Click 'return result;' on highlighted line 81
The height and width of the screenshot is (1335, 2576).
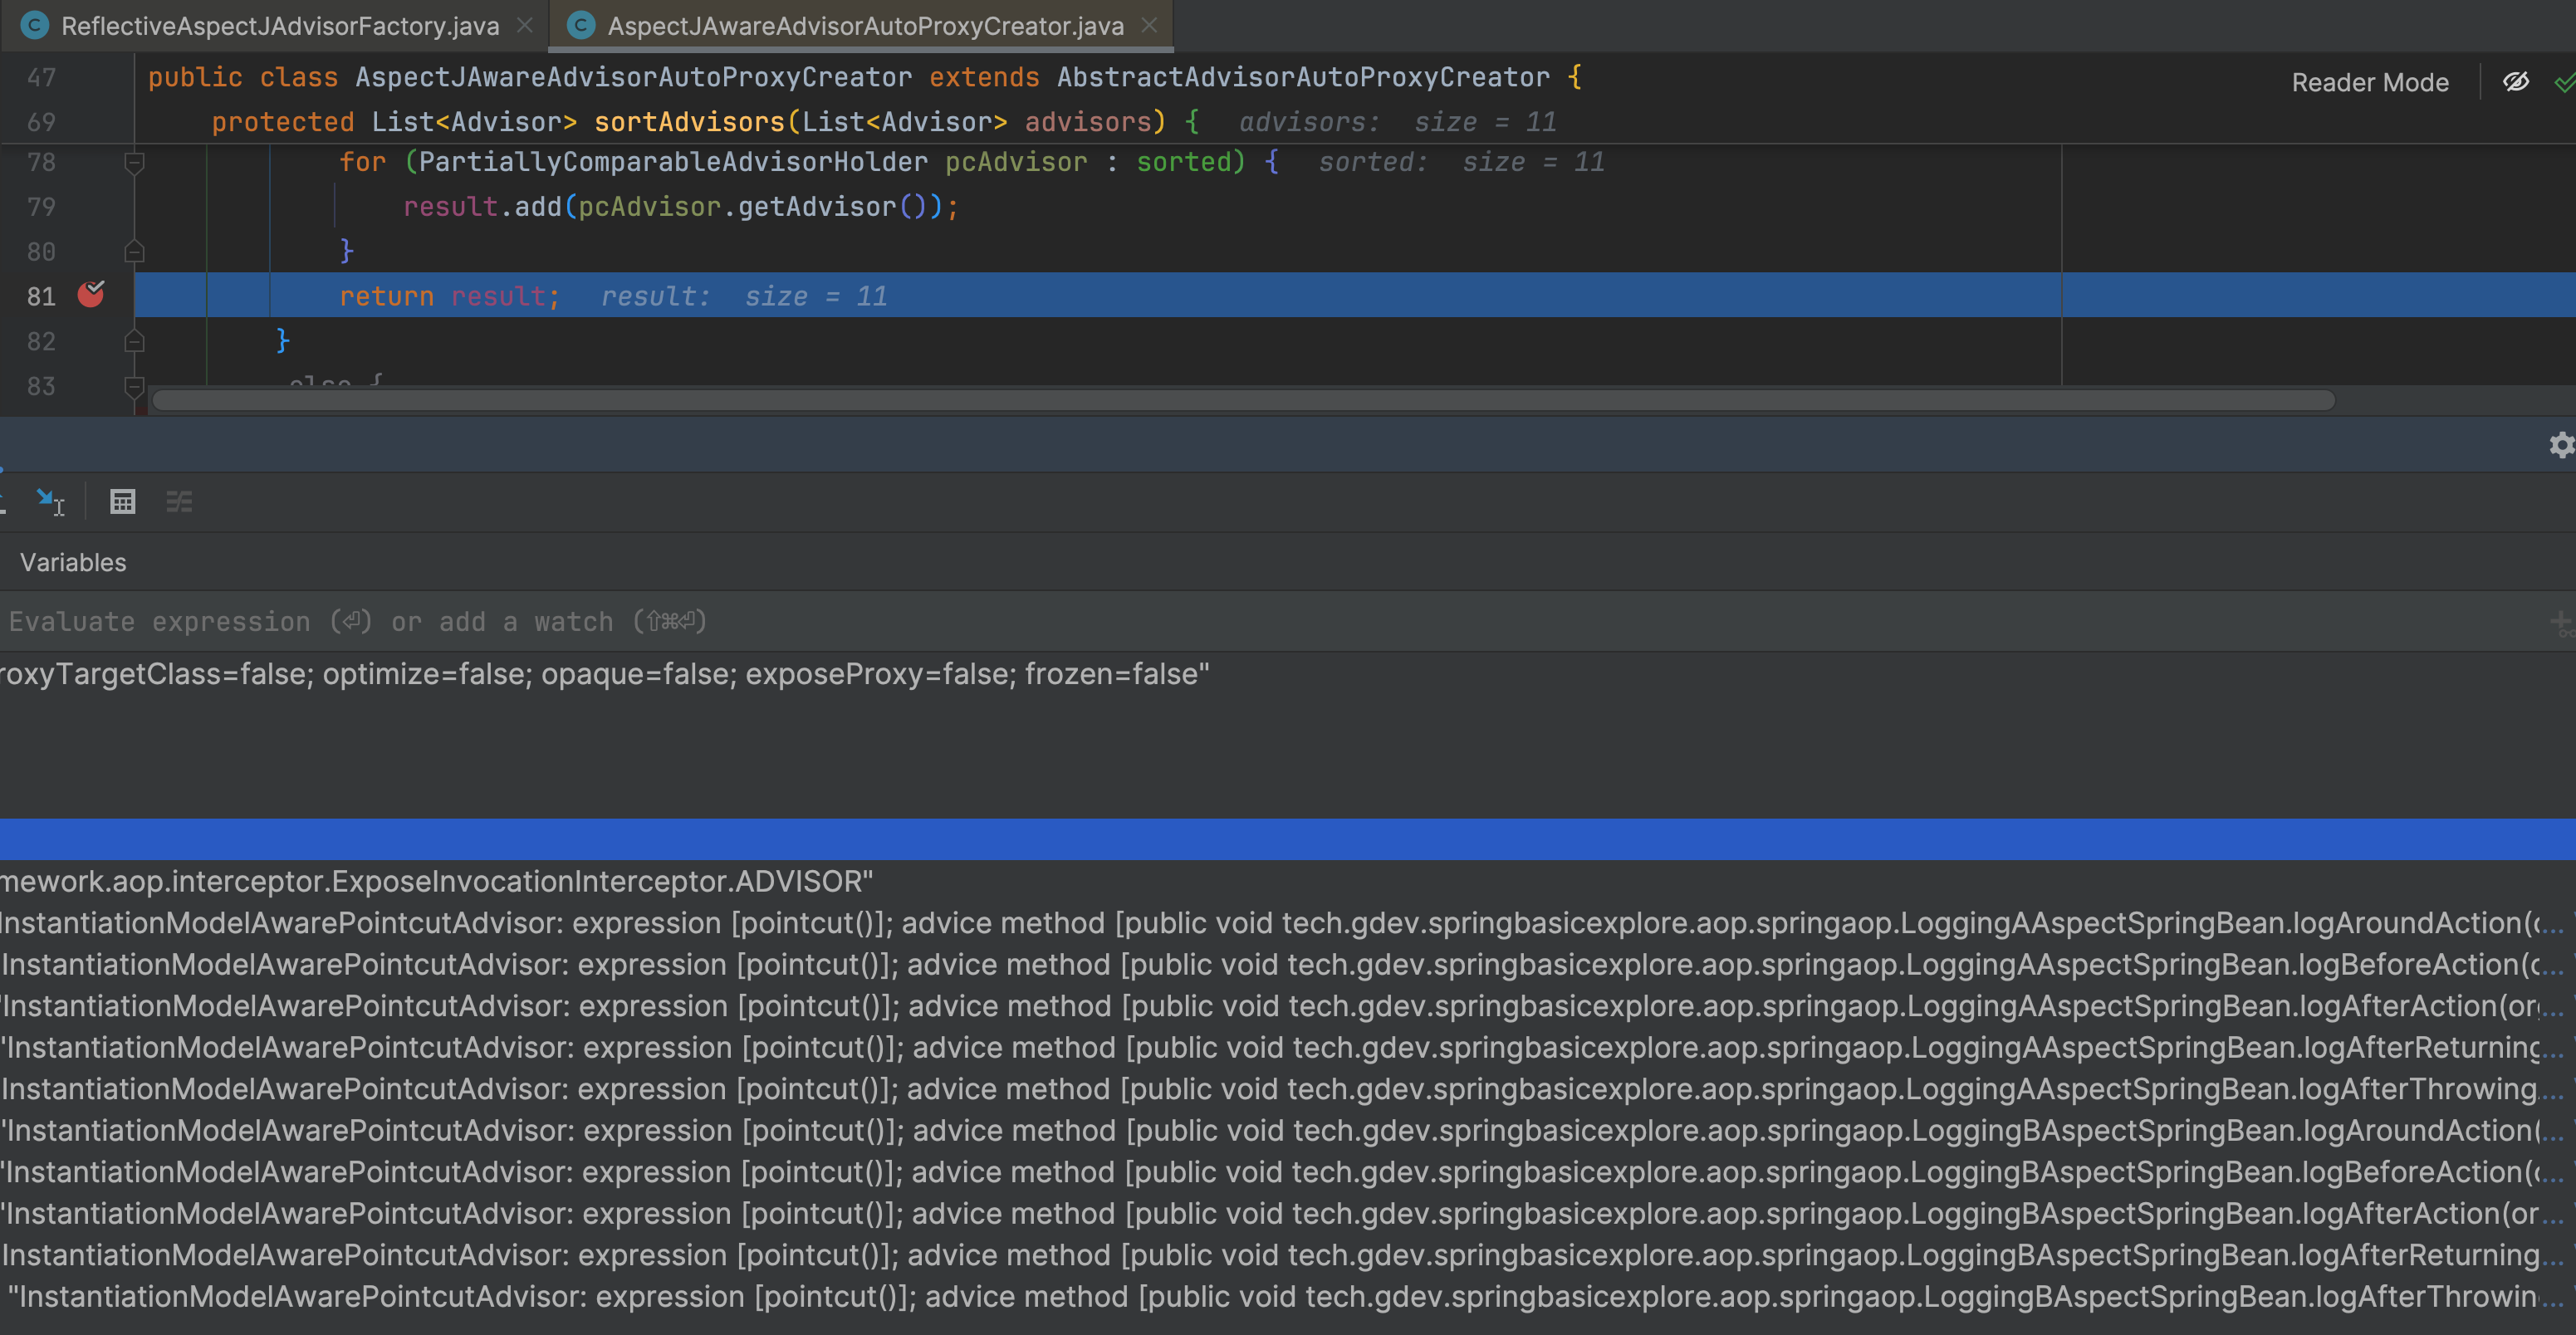[x=449, y=296]
